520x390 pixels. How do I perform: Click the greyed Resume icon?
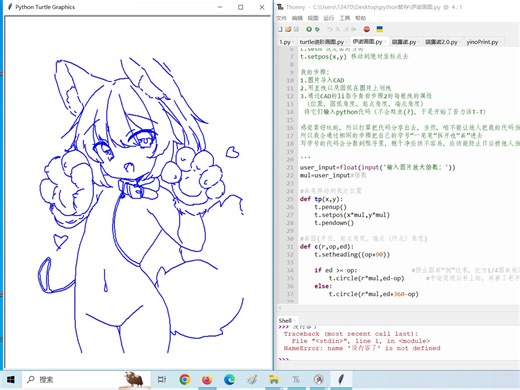354,29
